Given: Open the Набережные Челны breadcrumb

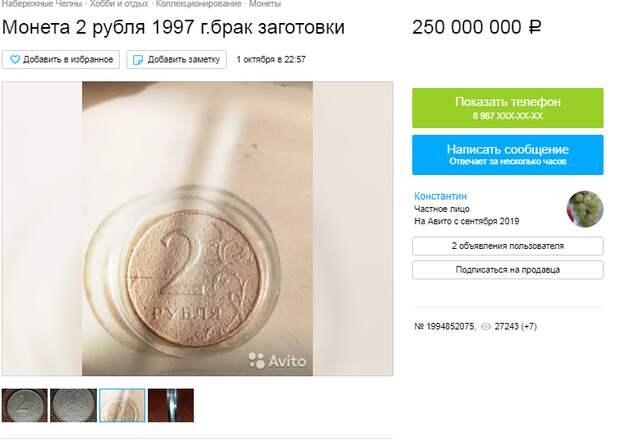Looking at the screenshot, I should 42,4.
